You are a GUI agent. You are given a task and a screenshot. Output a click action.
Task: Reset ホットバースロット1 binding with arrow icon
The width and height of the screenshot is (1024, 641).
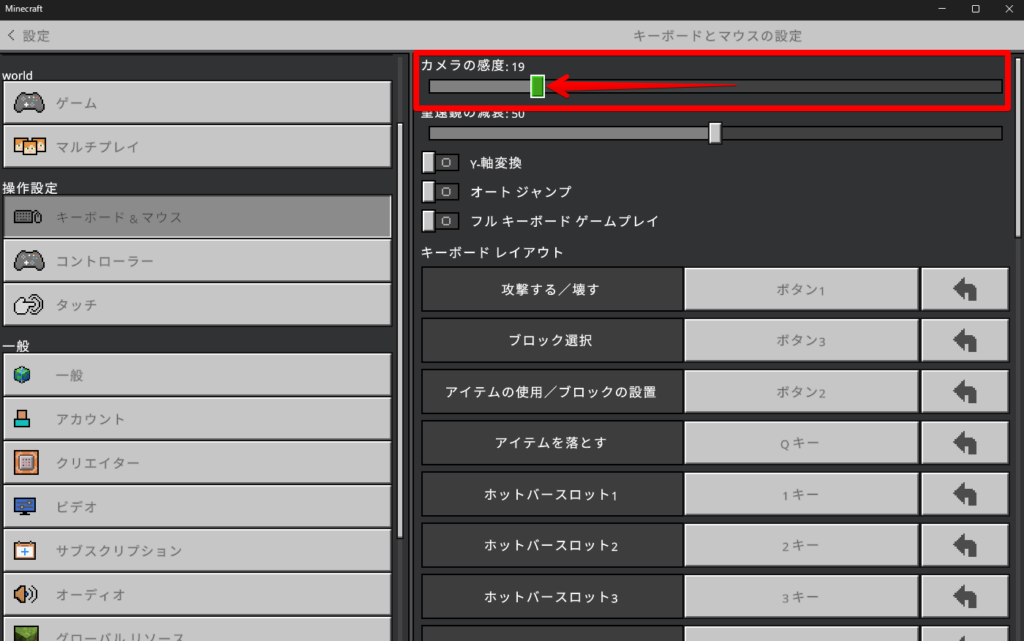(964, 494)
